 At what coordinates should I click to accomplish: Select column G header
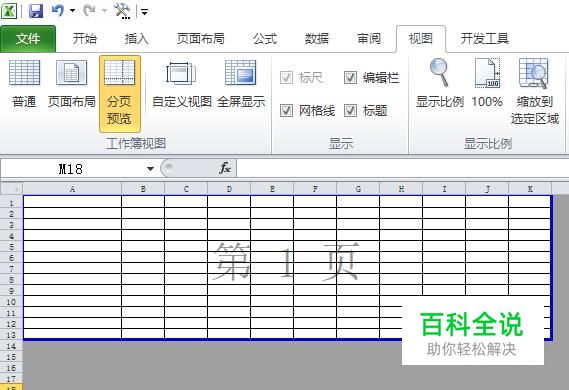click(358, 189)
